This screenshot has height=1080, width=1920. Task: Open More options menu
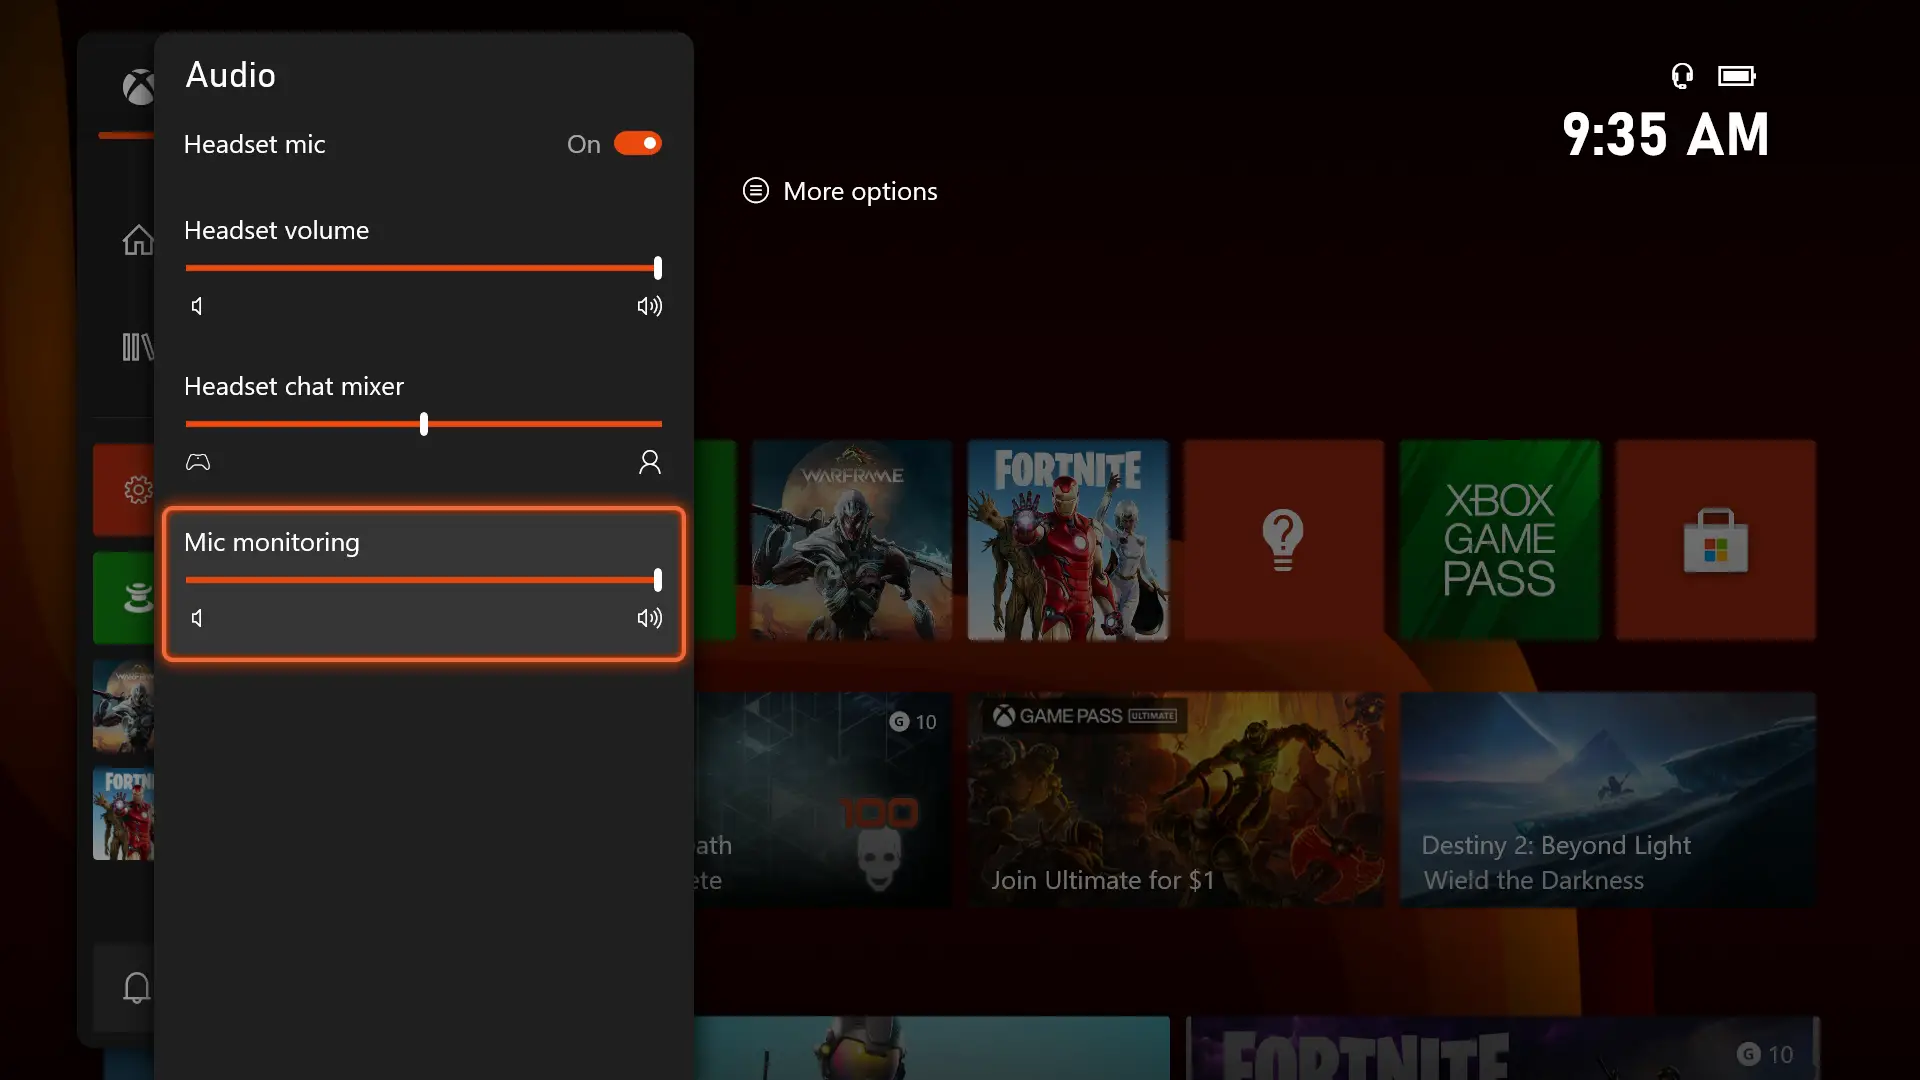tap(840, 191)
